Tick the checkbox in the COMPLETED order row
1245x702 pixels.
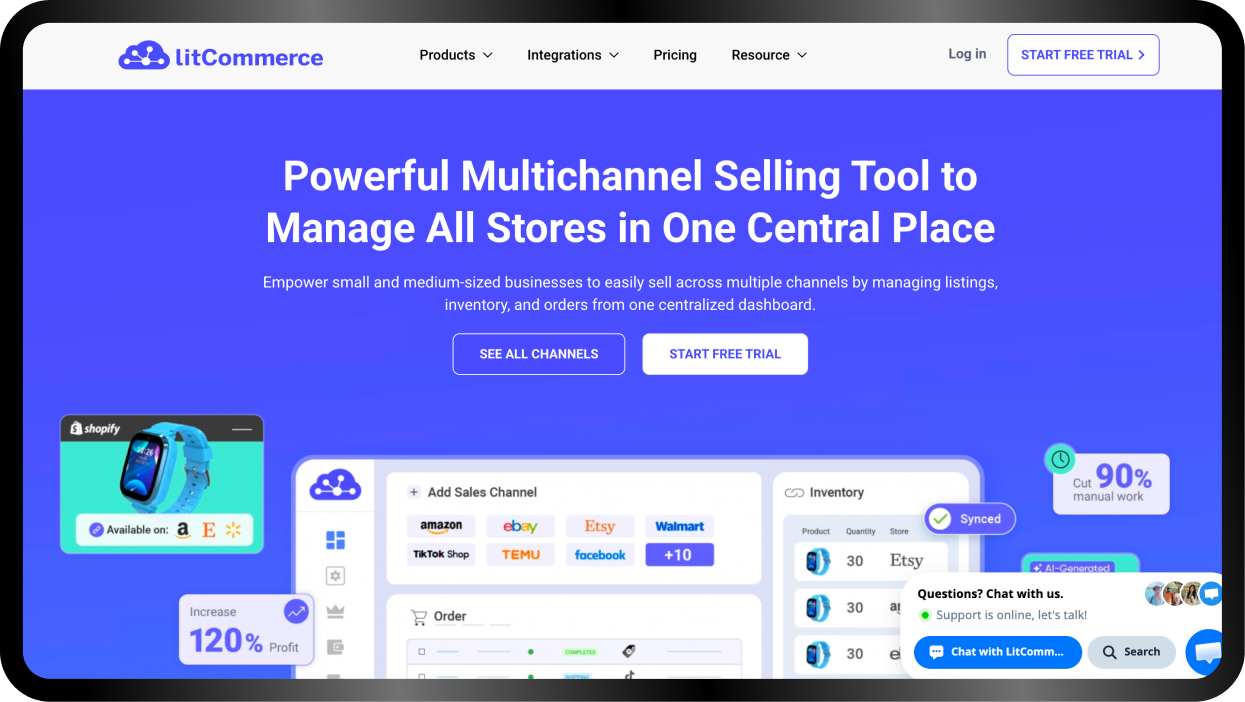422,651
